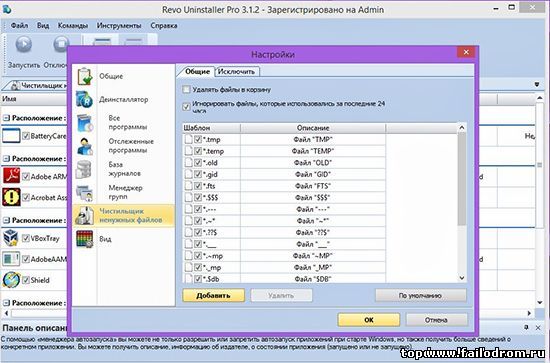
Task: Uncheck the *.~mp pattern checkbox
Action: [198, 255]
